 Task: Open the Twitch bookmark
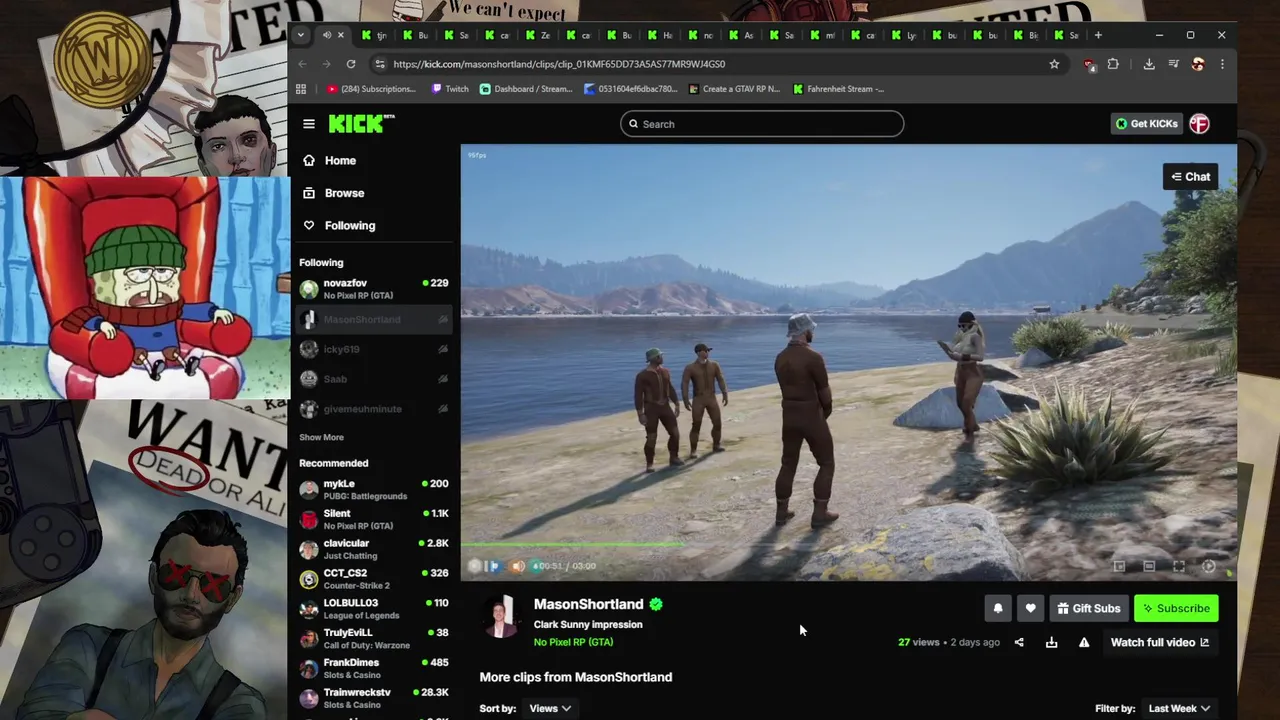(450, 89)
